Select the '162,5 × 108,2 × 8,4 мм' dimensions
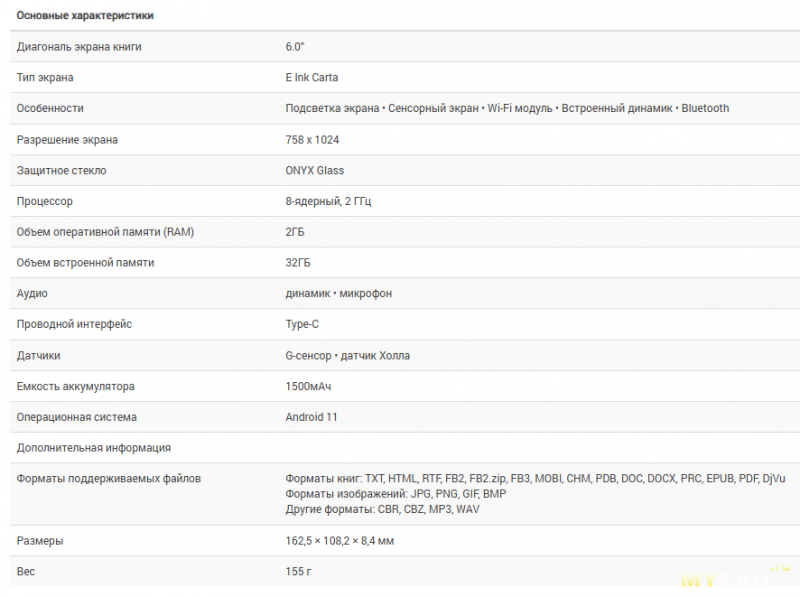The image size is (800, 597). 339,541
